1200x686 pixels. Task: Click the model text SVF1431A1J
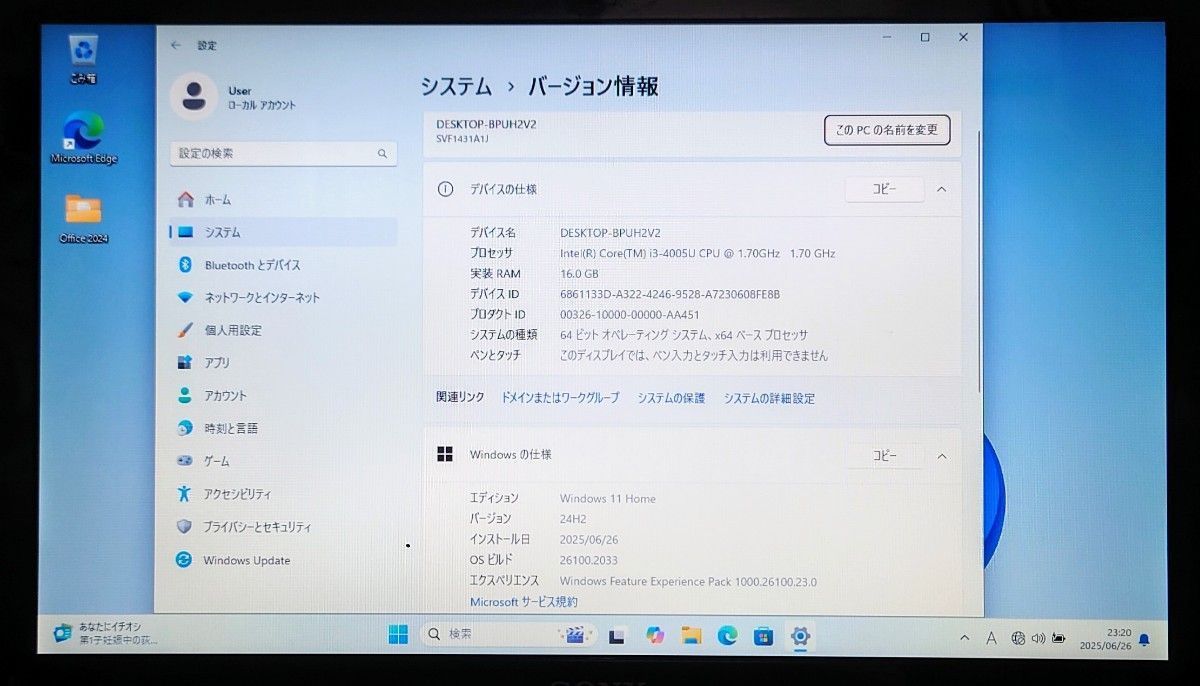(x=463, y=139)
